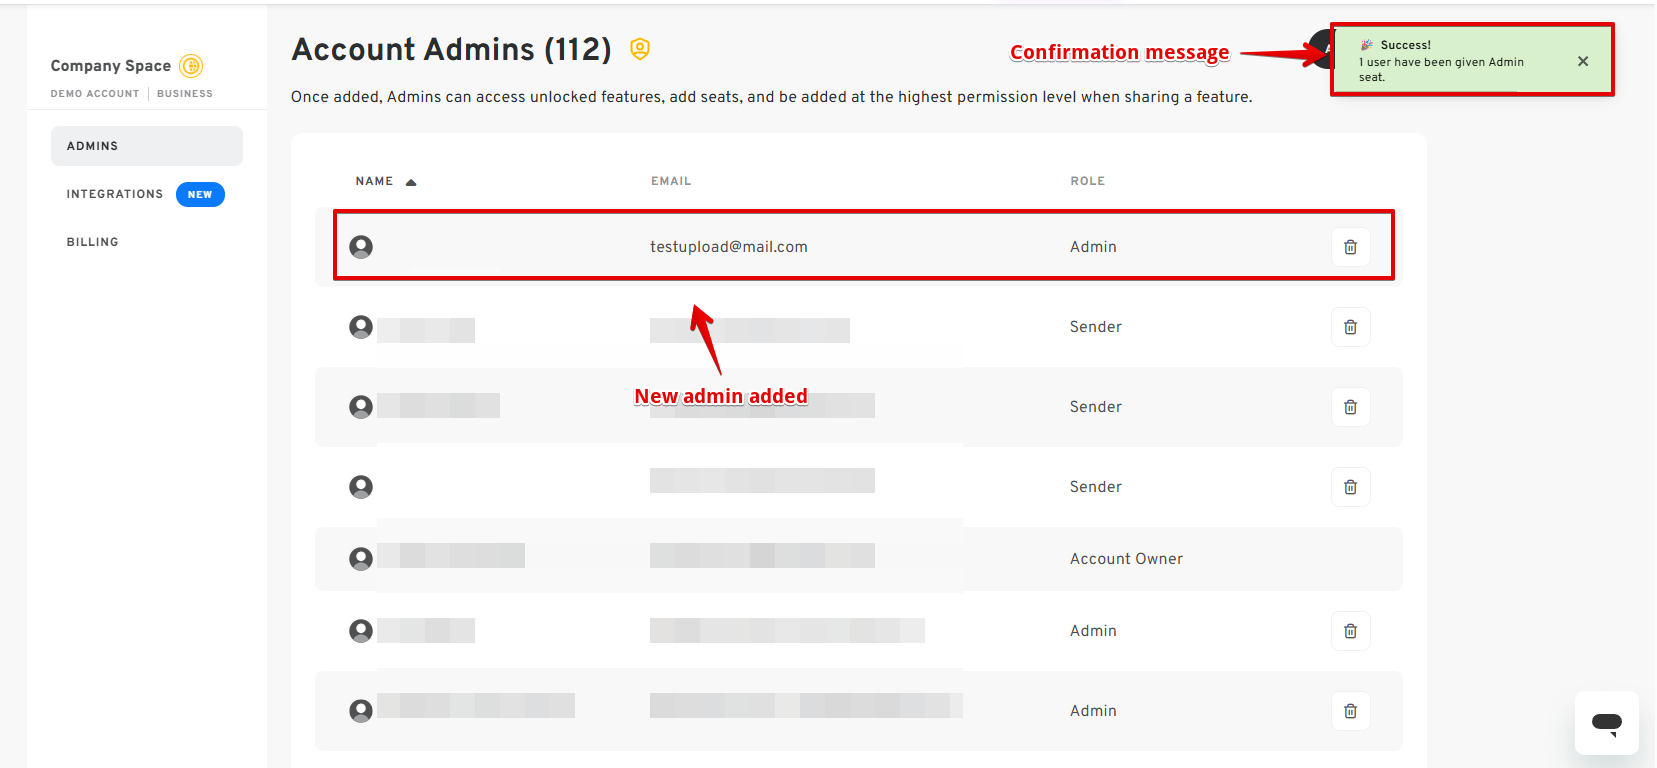The image size is (1657, 768).
Task: Click the Company Space title
Action: tap(111, 66)
